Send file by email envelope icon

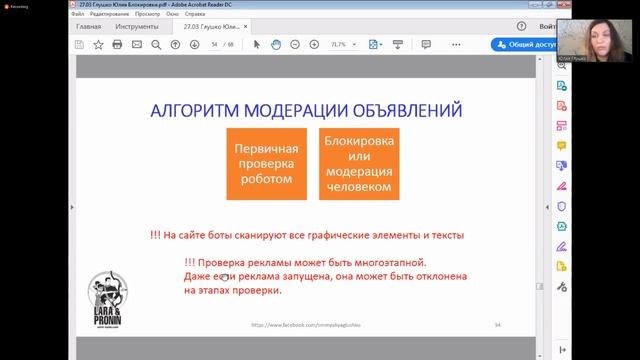137,44
